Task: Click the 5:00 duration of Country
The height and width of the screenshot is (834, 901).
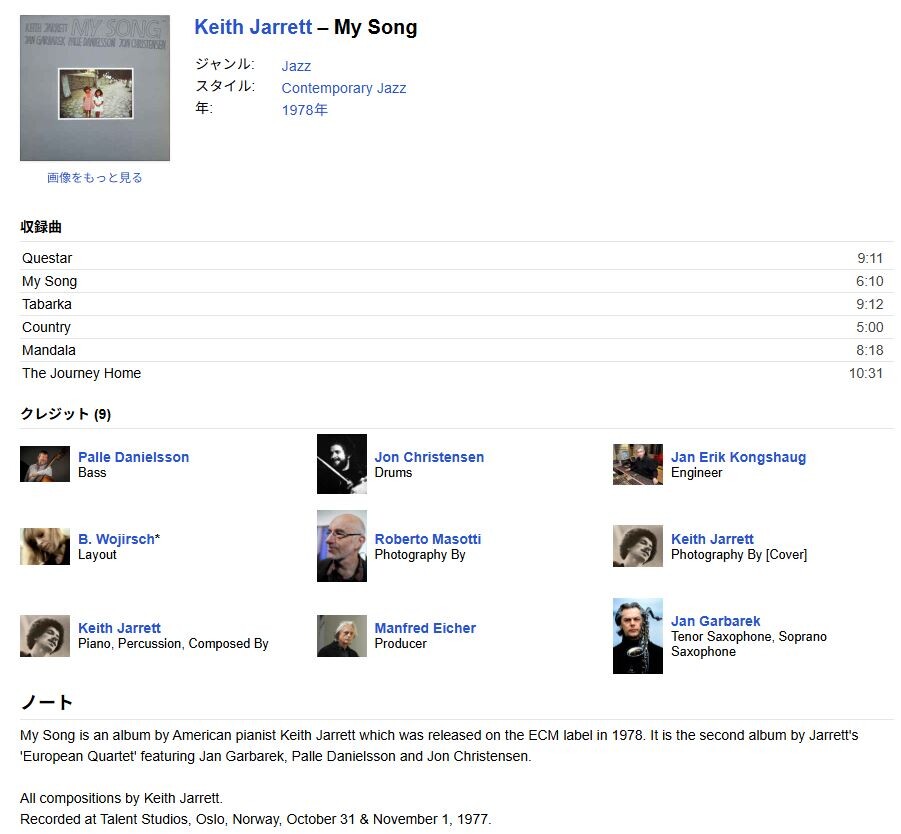Action: pos(870,327)
